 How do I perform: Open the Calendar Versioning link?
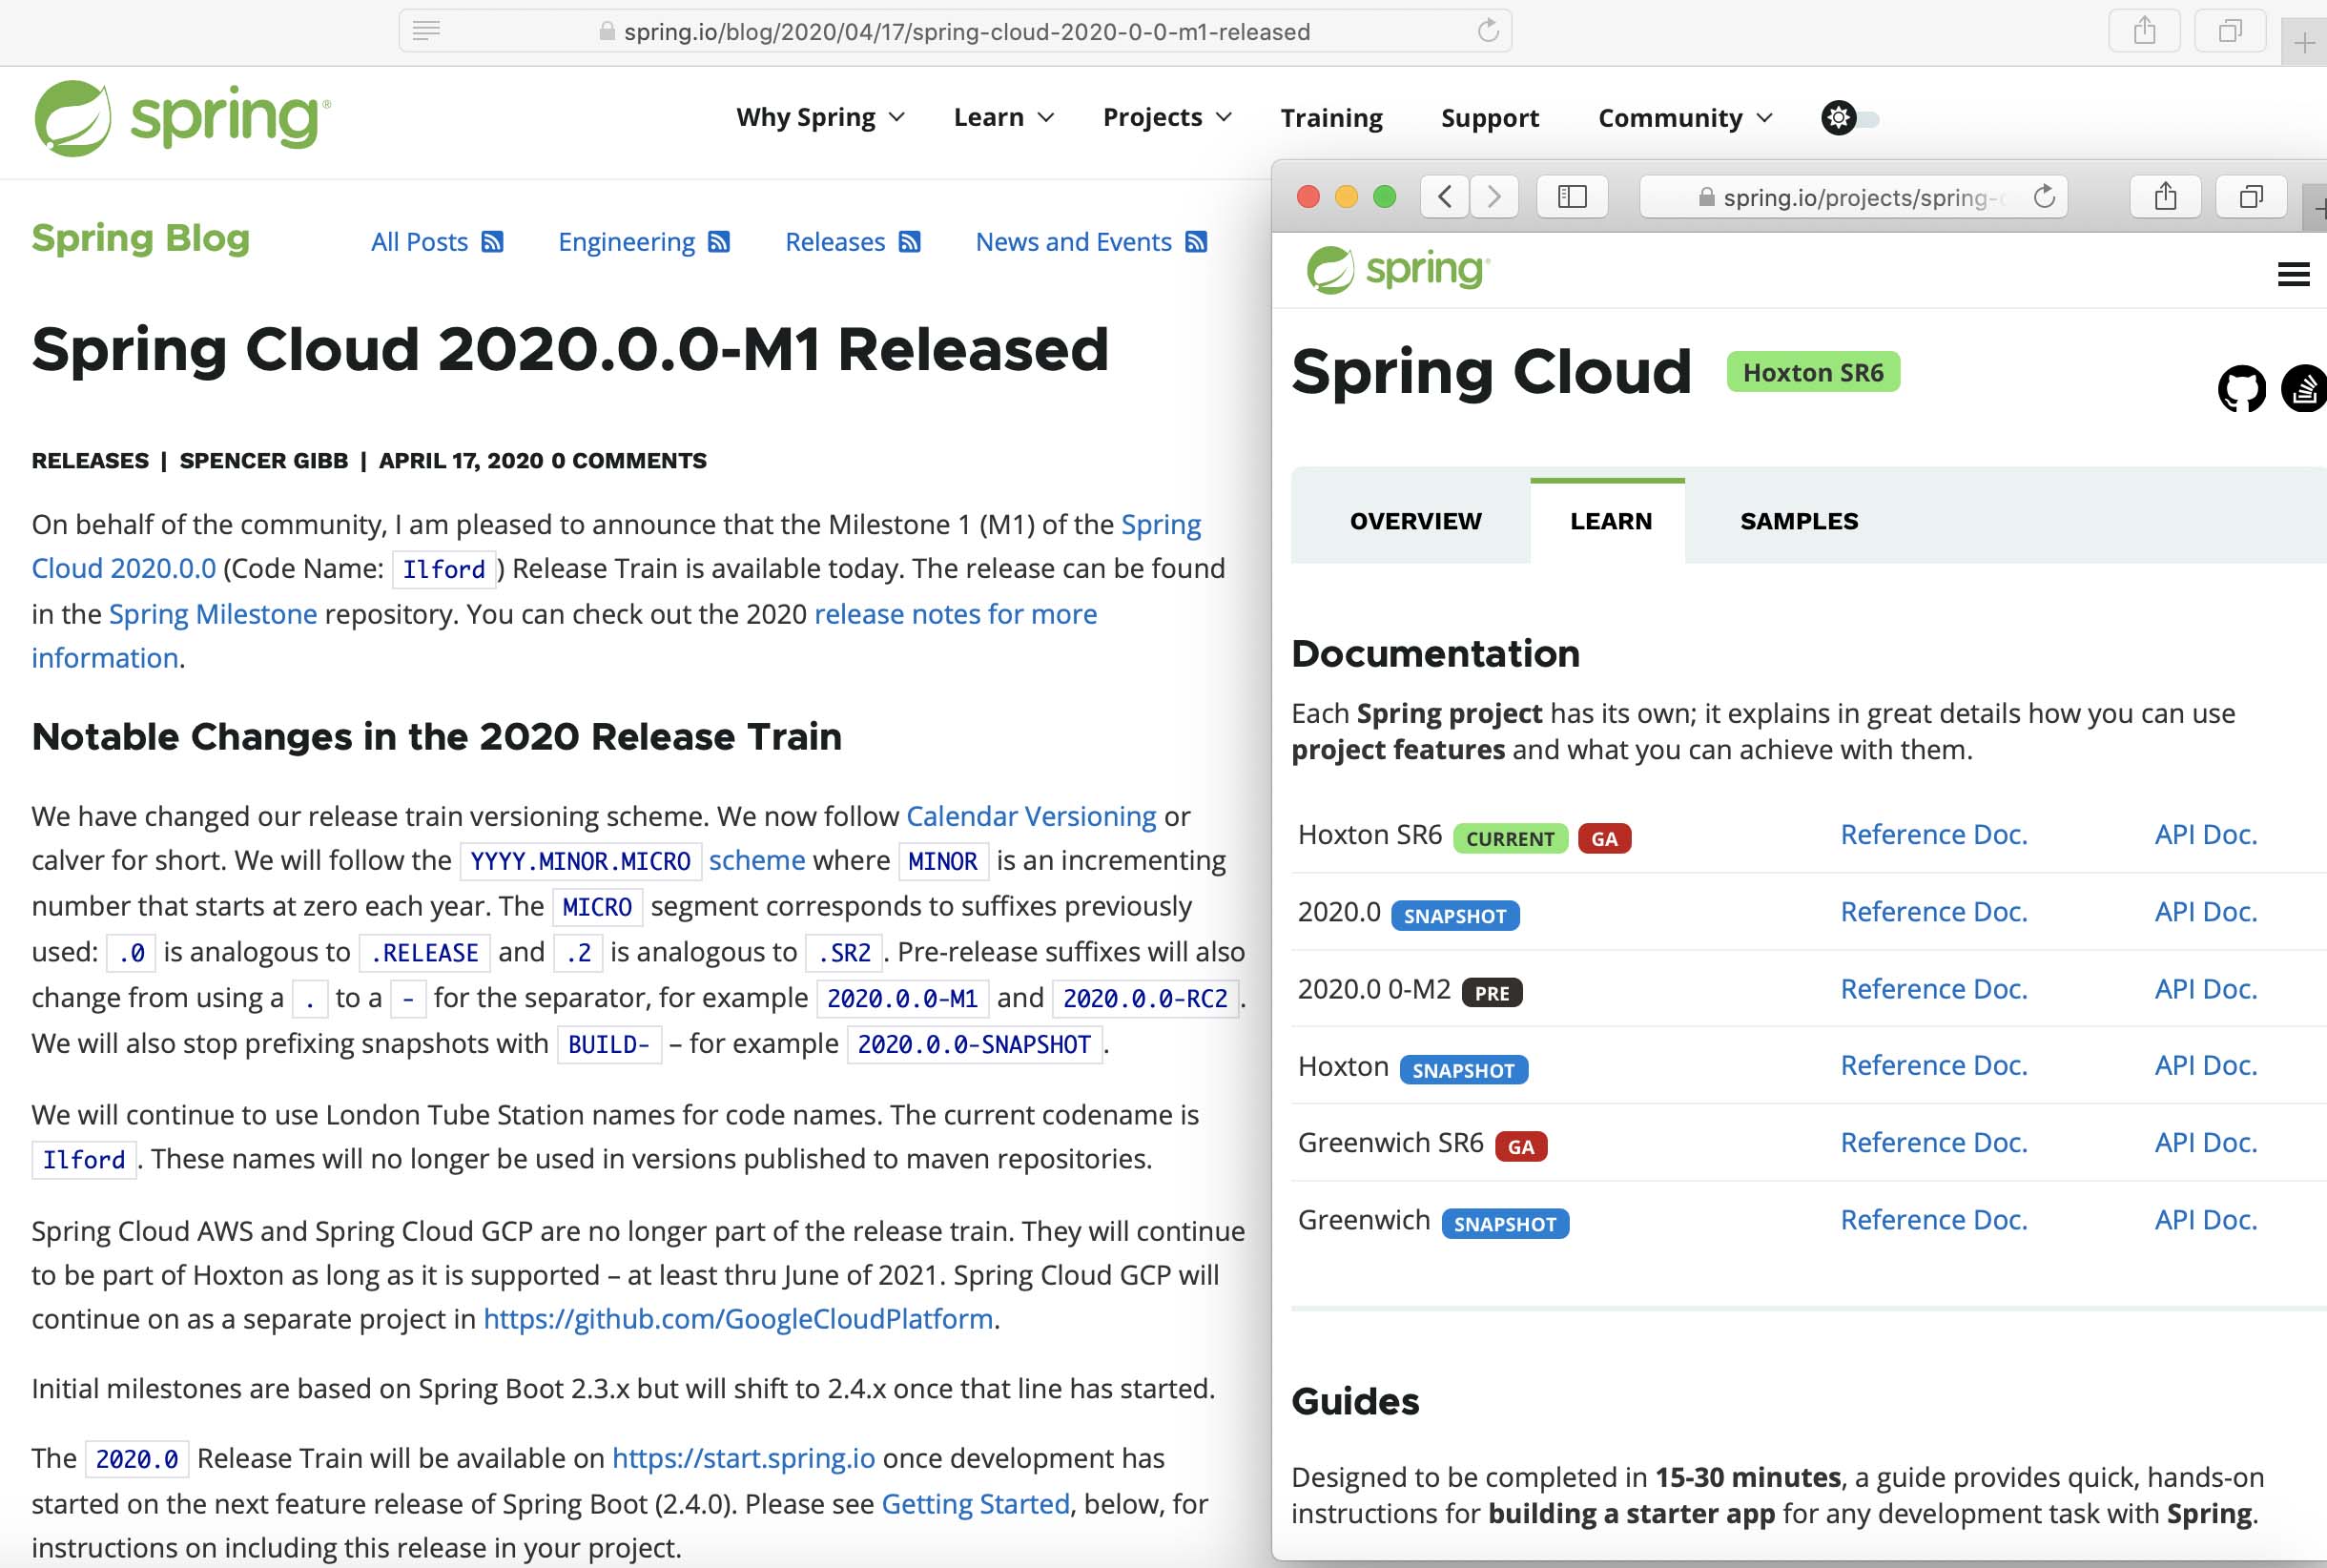[1031, 816]
